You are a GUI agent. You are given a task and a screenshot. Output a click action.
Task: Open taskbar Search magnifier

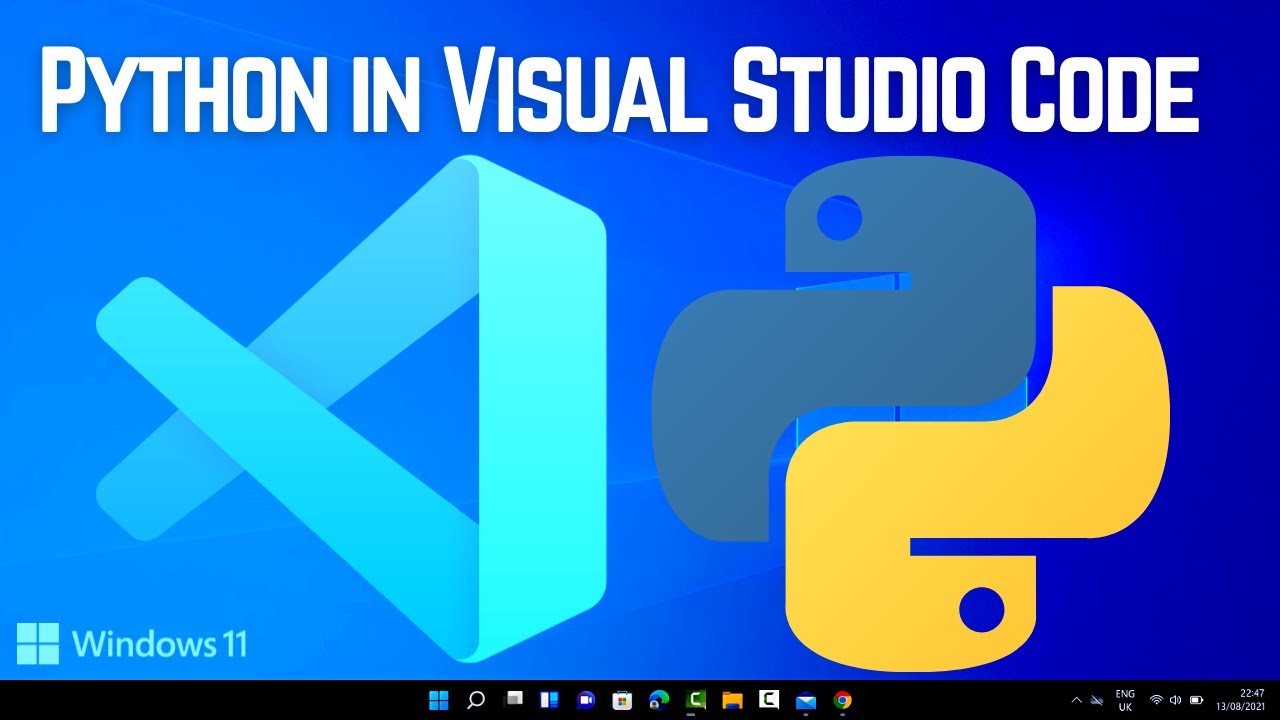click(476, 700)
